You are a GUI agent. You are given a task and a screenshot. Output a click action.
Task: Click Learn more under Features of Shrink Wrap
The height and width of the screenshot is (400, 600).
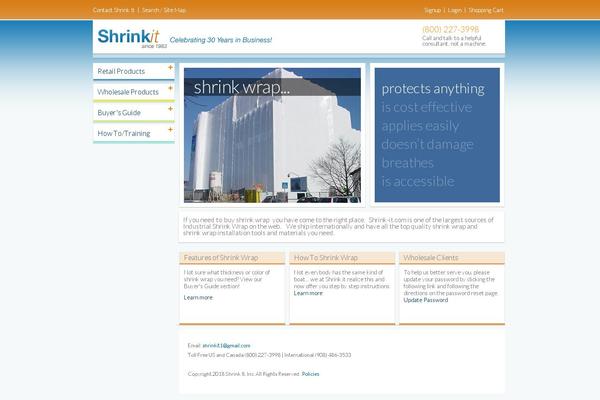point(198,297)
